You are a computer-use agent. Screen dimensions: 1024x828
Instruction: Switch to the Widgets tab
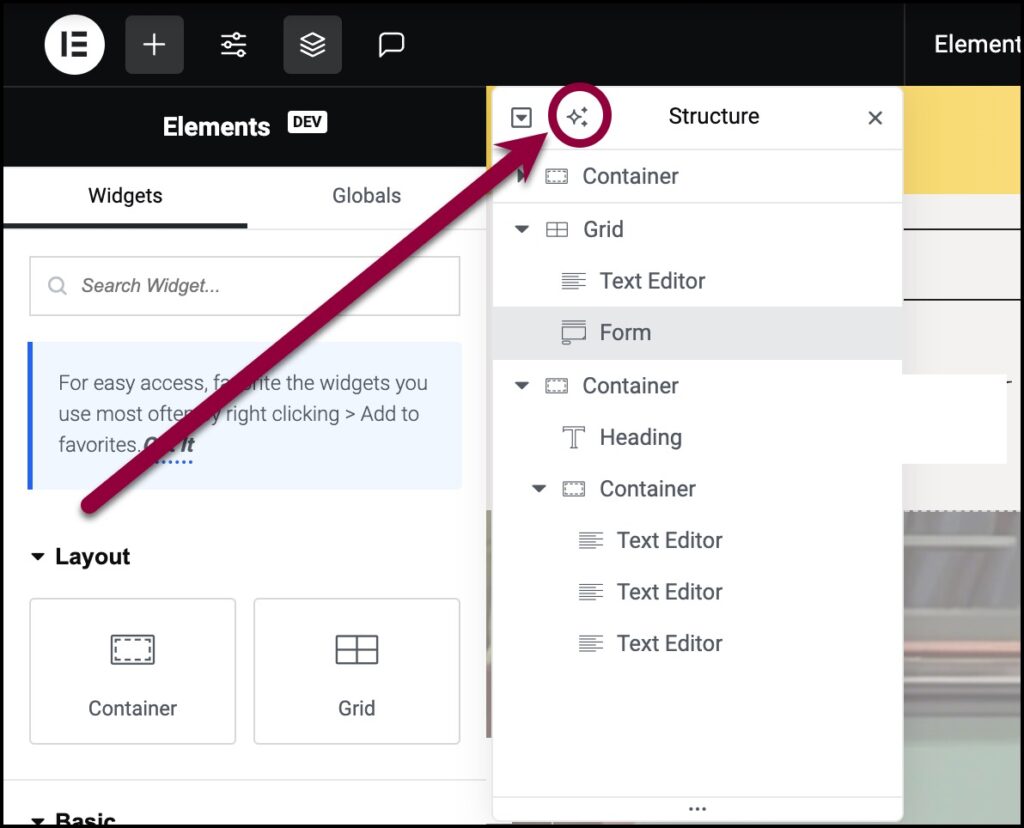tap(125, 196)
